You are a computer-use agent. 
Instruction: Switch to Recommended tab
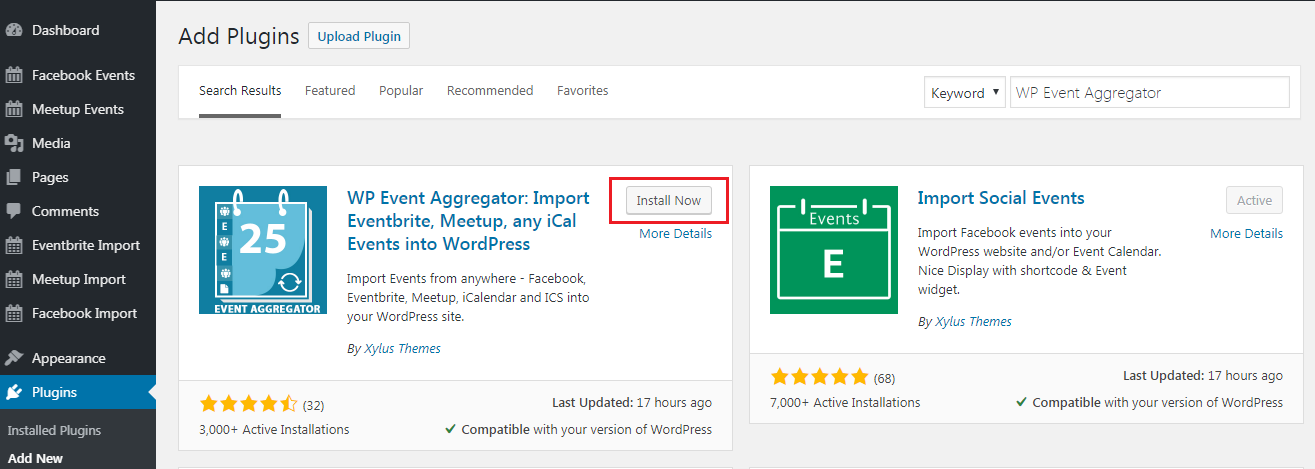490,91
